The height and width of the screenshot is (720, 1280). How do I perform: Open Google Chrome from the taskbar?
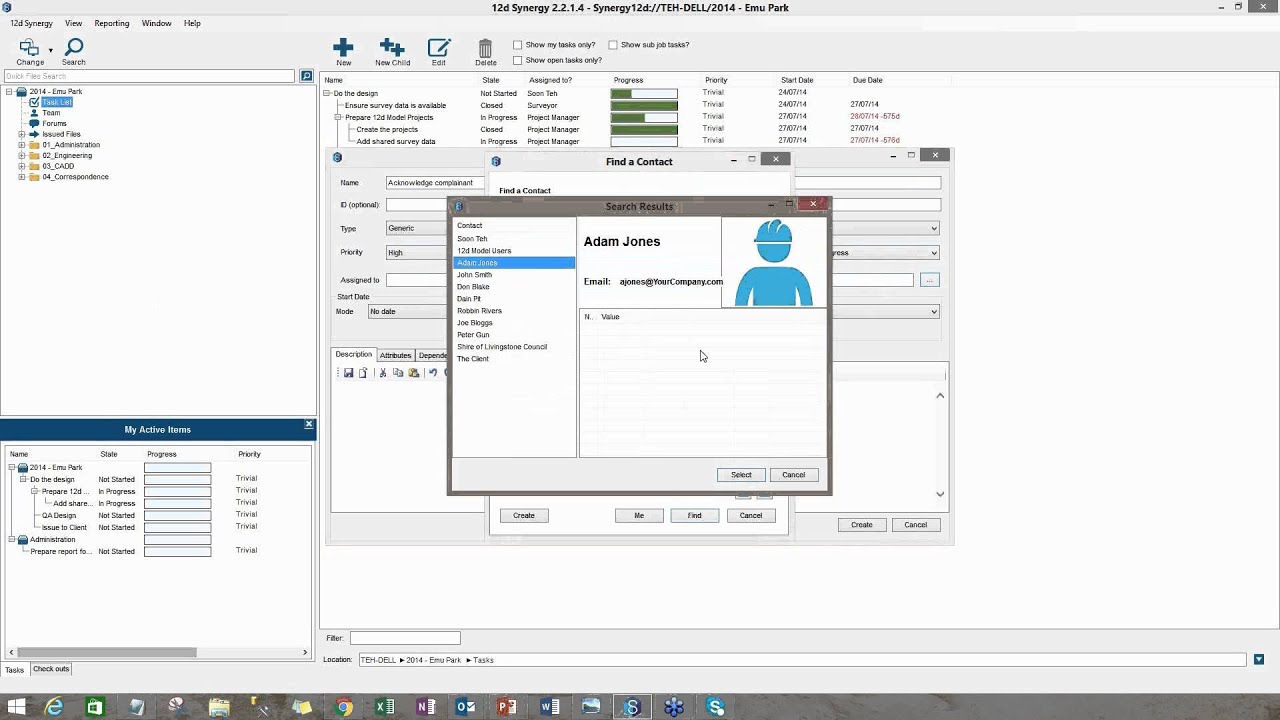point(343,707)
